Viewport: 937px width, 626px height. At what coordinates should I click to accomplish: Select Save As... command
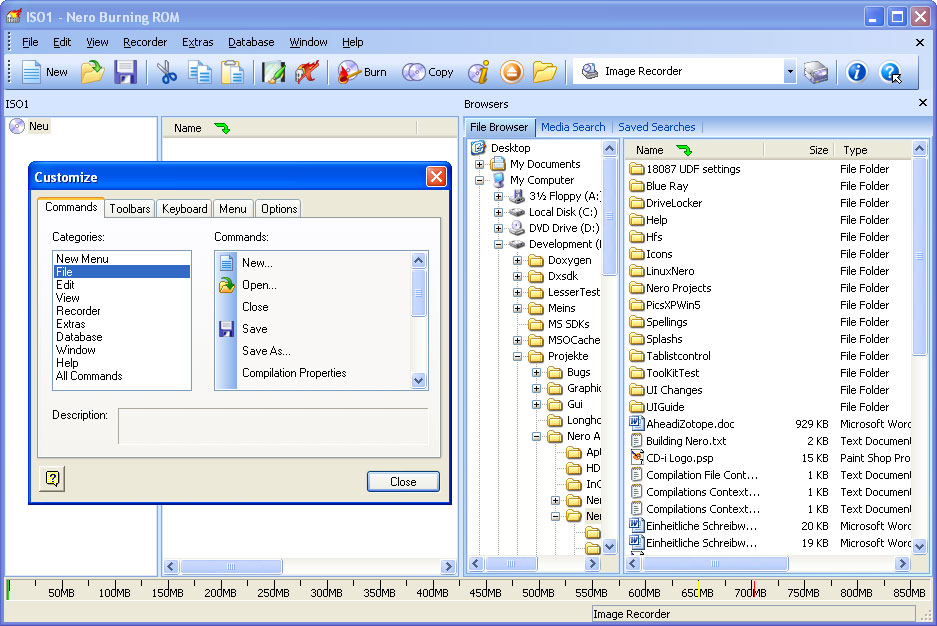(x=266, y=351)
